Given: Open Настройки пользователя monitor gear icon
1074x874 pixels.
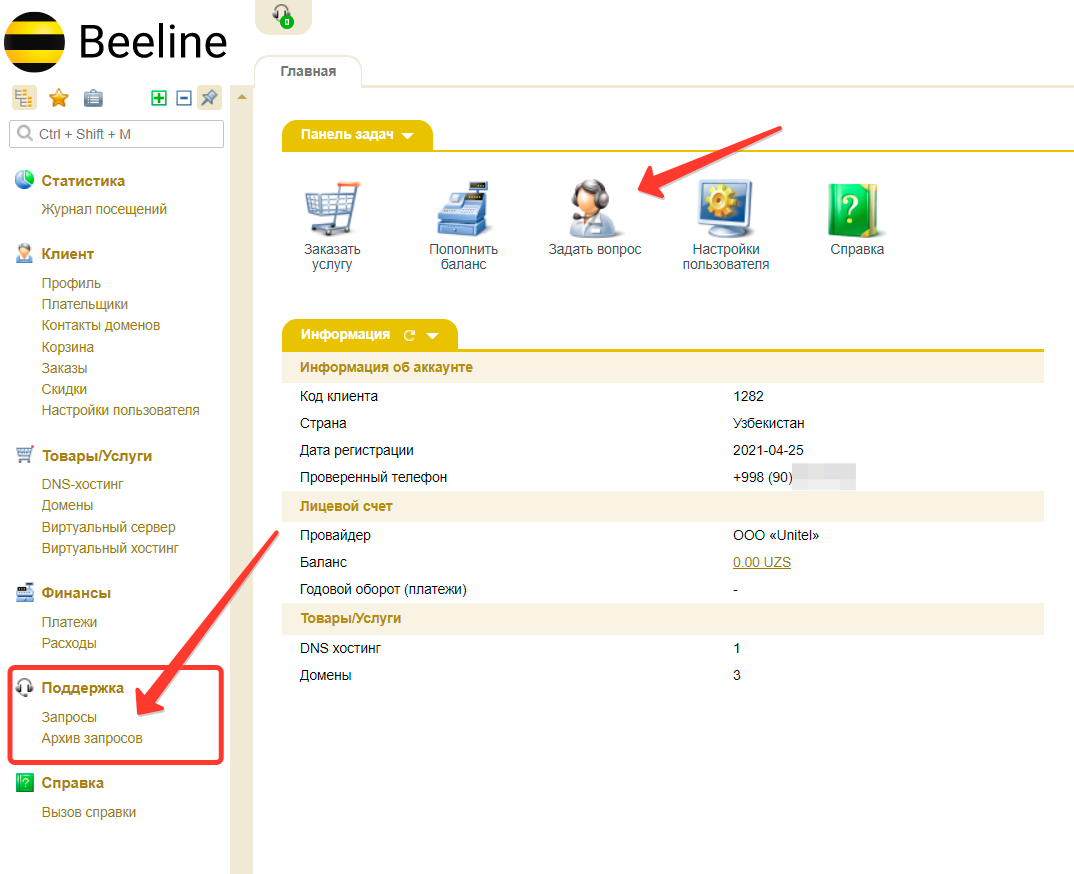Looking at the screenshot, I should pos(725,208).
